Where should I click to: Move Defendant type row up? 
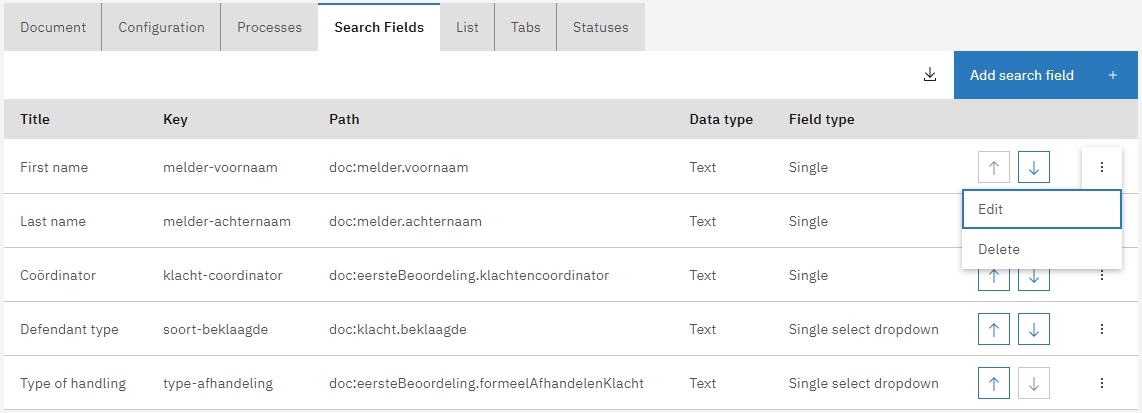coord(994,329)
